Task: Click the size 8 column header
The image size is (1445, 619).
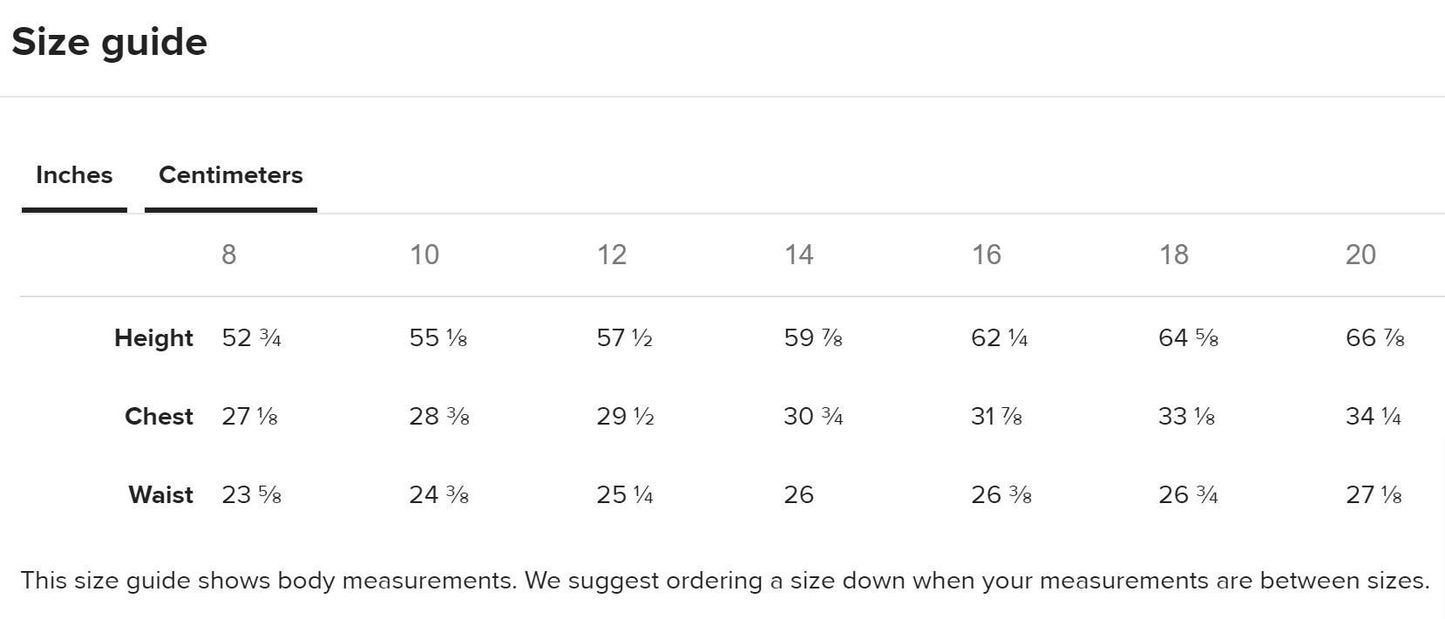Action: point(229,255)
